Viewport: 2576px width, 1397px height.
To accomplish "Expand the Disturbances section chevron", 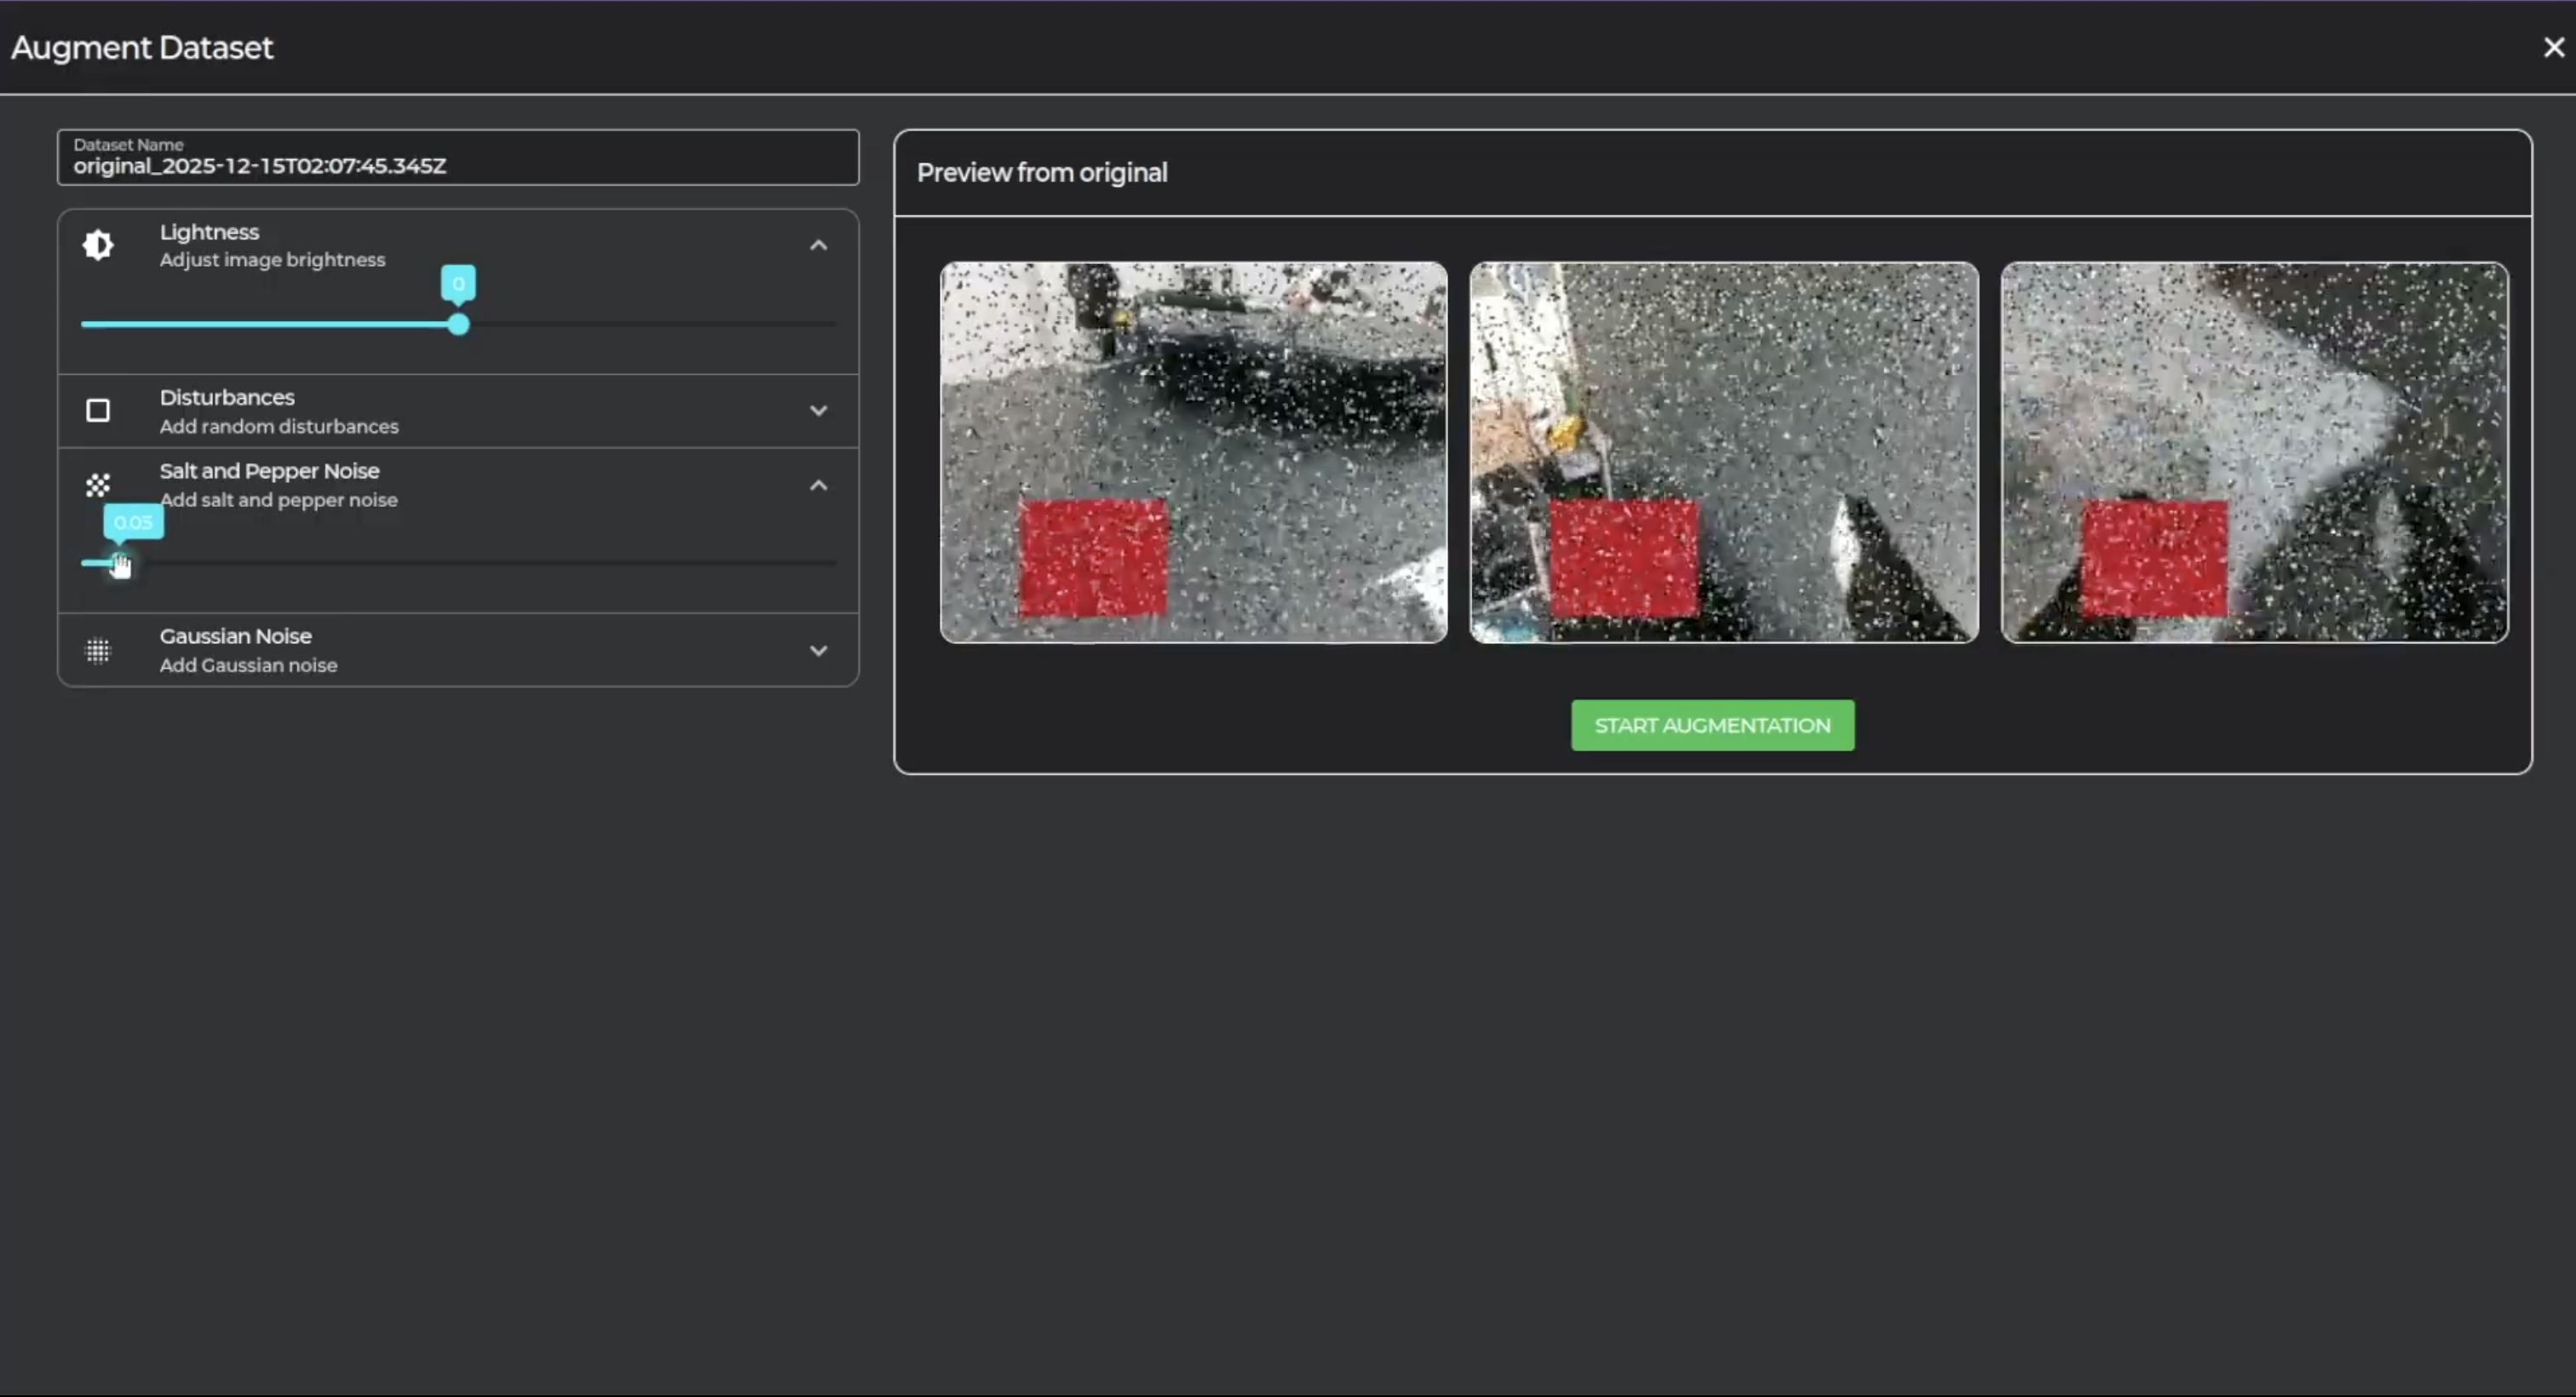I will [818, 411].
